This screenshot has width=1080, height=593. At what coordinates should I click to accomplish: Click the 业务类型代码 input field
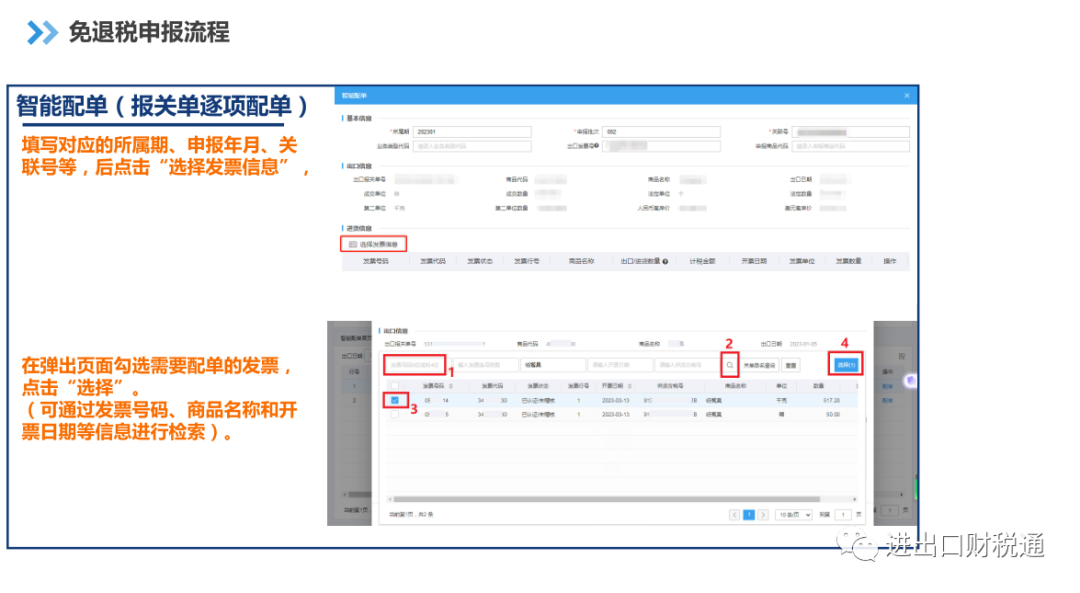click(x=472, y=146)
